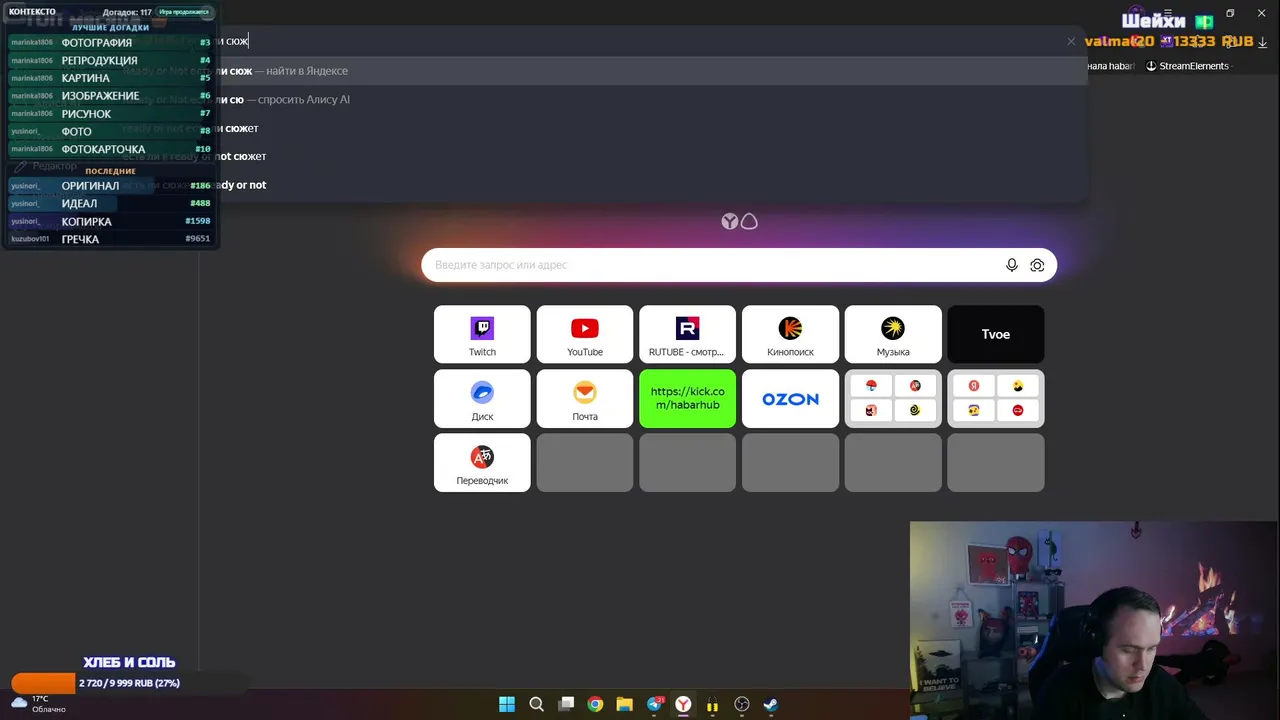Open the StreamElements bookmark
The image size is (1280, 720).
[1187, 66]
